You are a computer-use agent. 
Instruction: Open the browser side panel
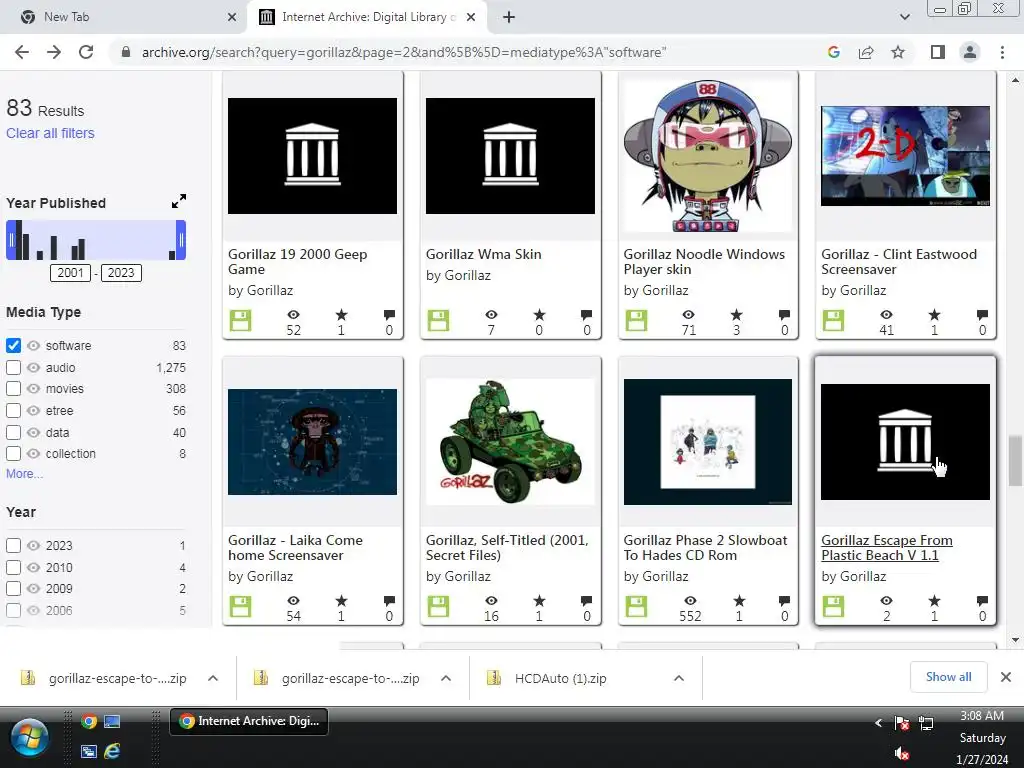[938, 52]
